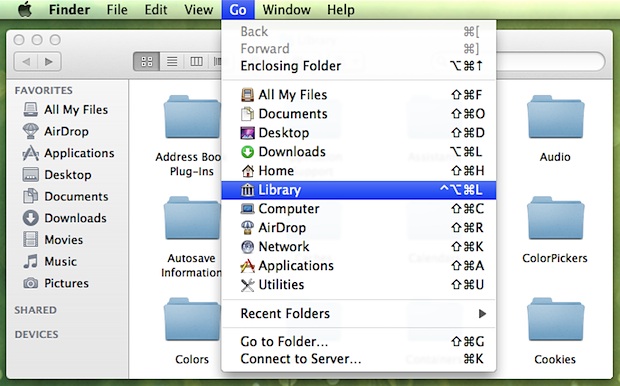Viewport: 620px width, 386px height.
Task: Switch to column view mode
Action: [196, 61]
